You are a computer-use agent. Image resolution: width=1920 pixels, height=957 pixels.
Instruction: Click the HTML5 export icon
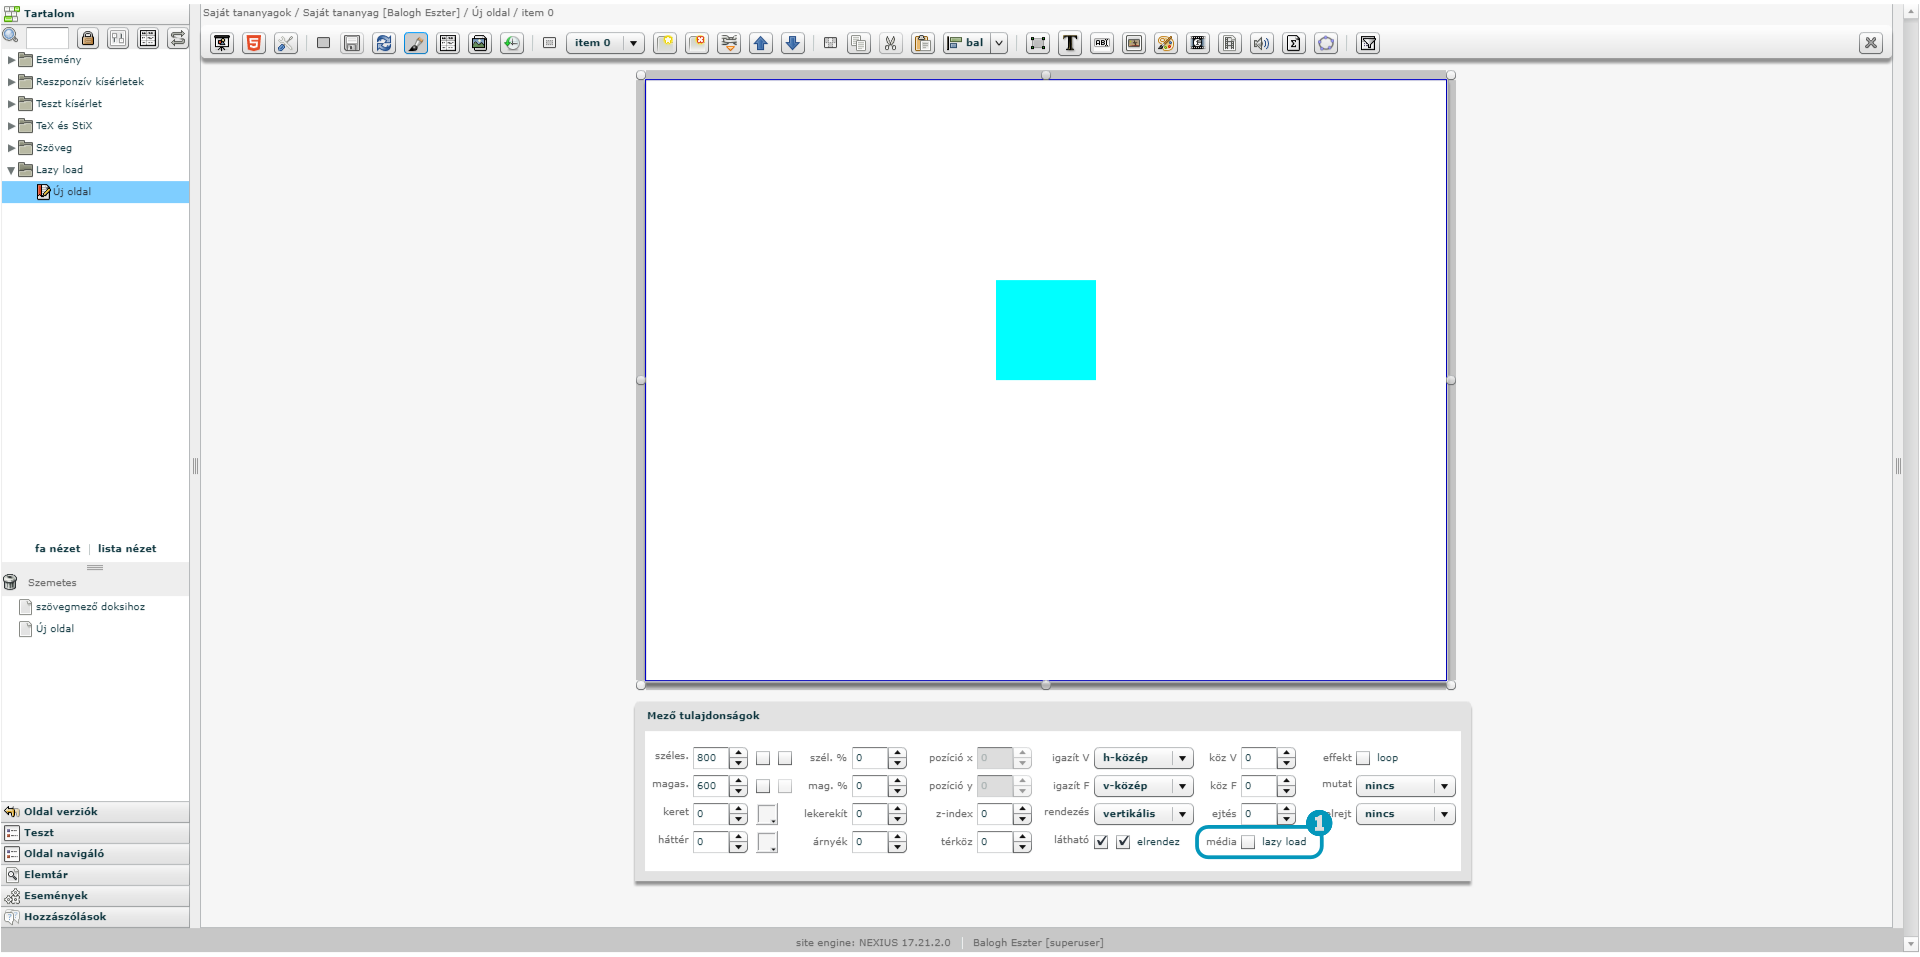click(x=254, y=43)
